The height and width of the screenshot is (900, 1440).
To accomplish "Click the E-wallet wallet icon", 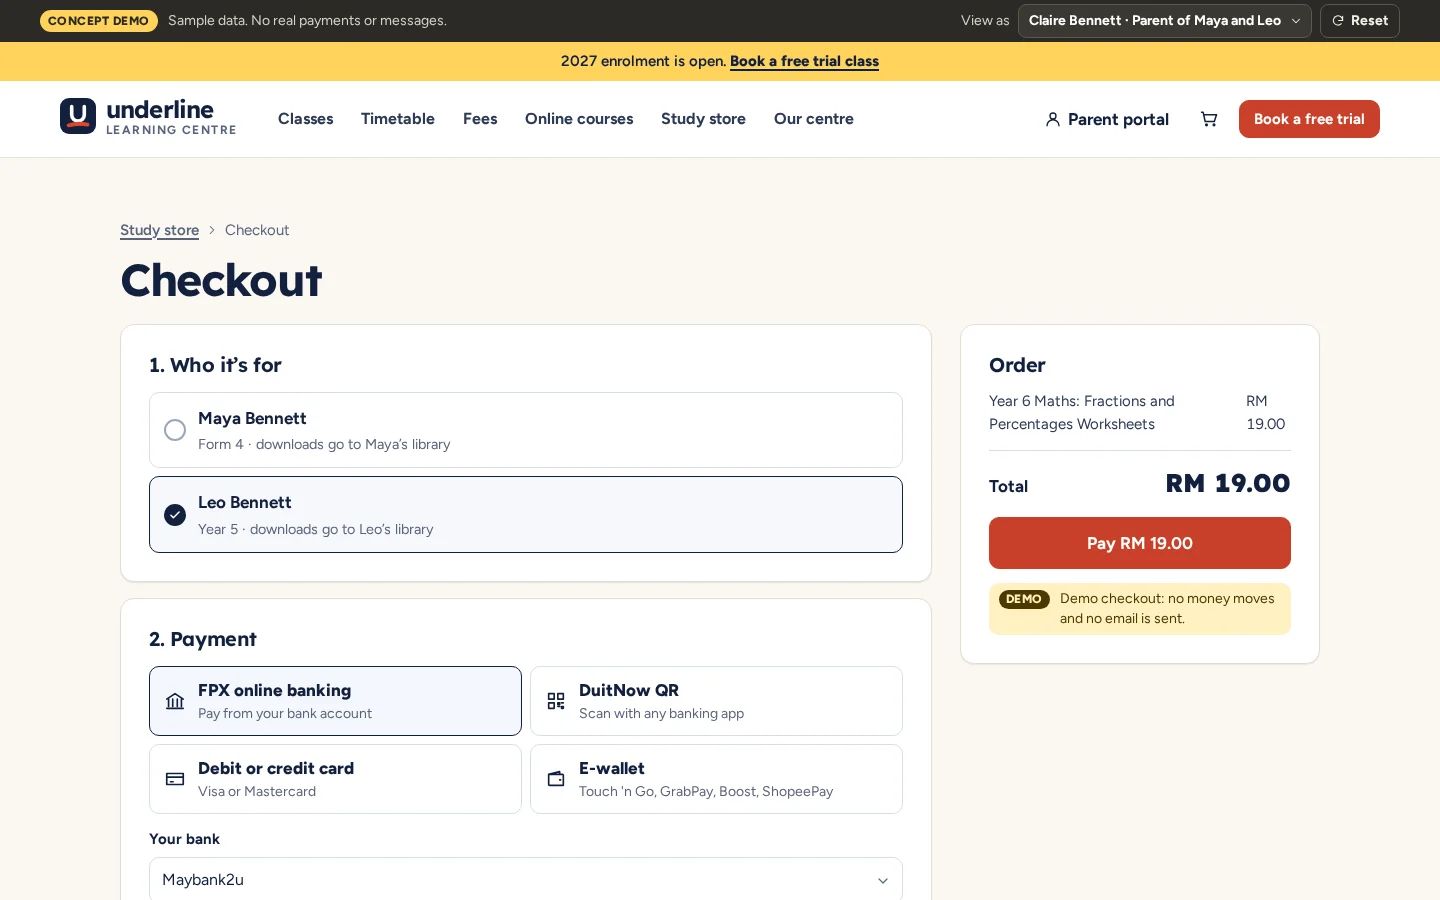I will [x=556, y=779].
